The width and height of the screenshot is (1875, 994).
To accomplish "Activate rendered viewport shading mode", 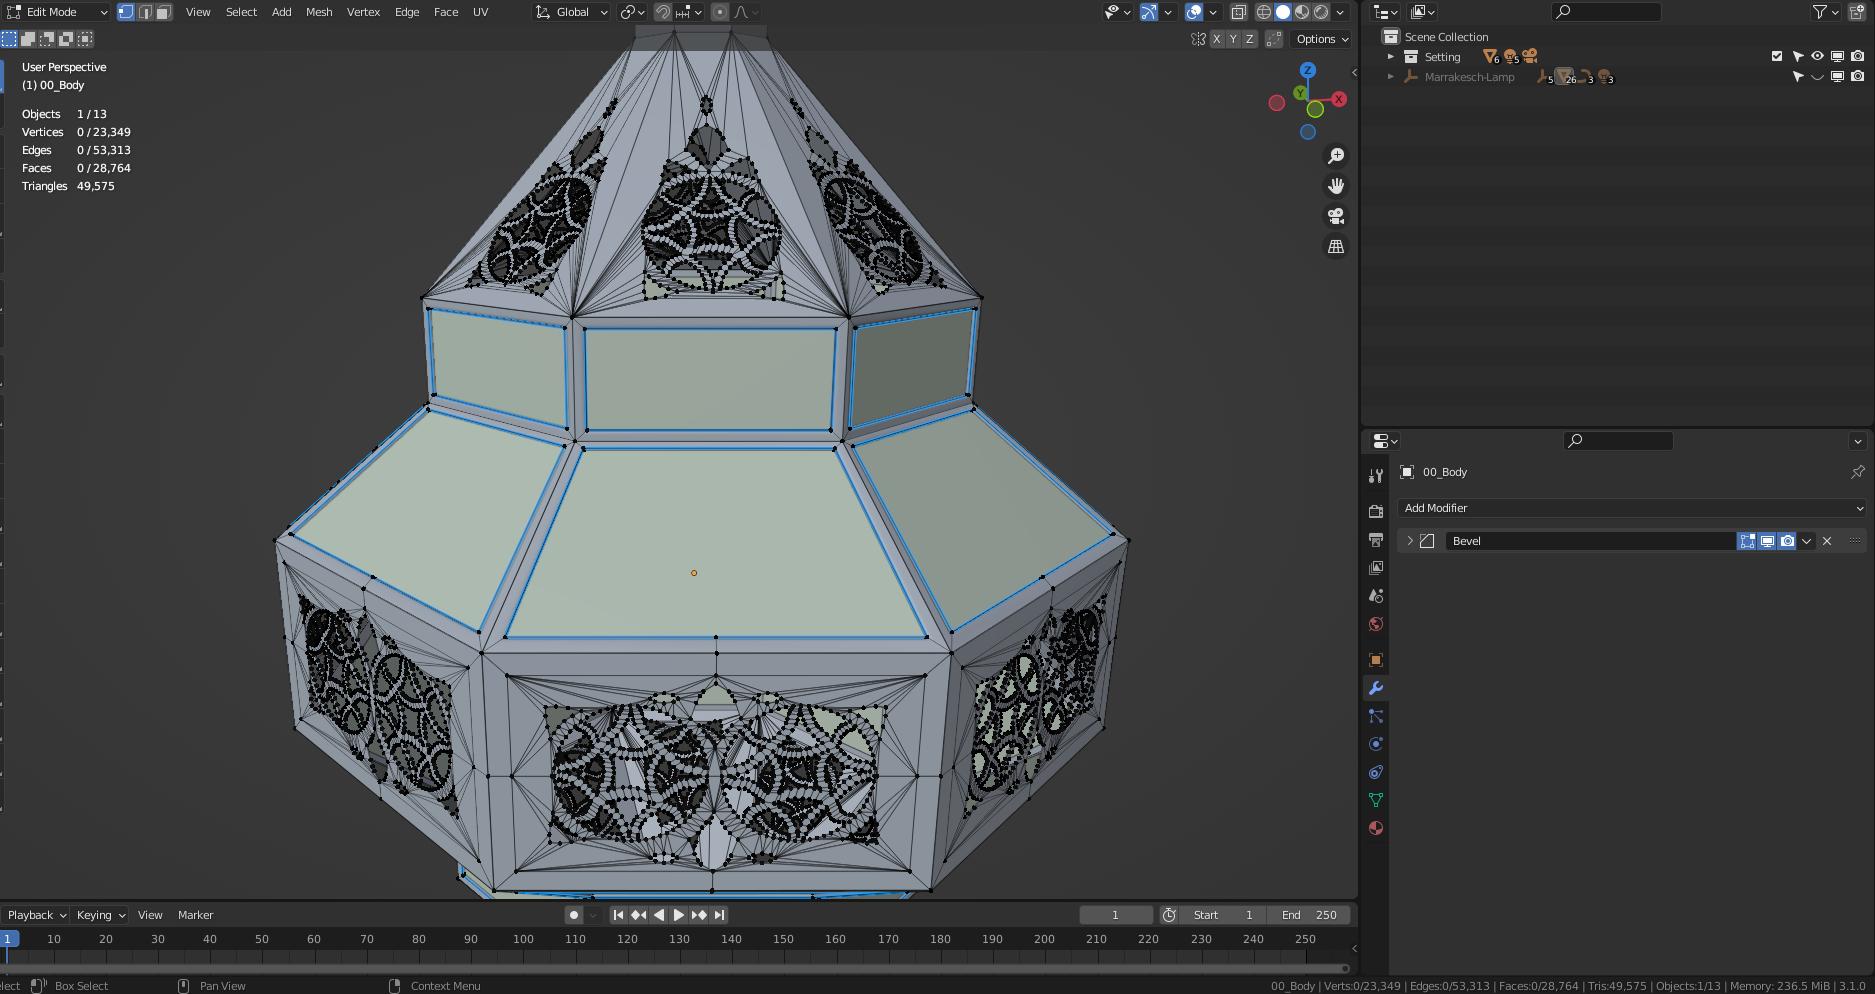I will pos(1319,12).
